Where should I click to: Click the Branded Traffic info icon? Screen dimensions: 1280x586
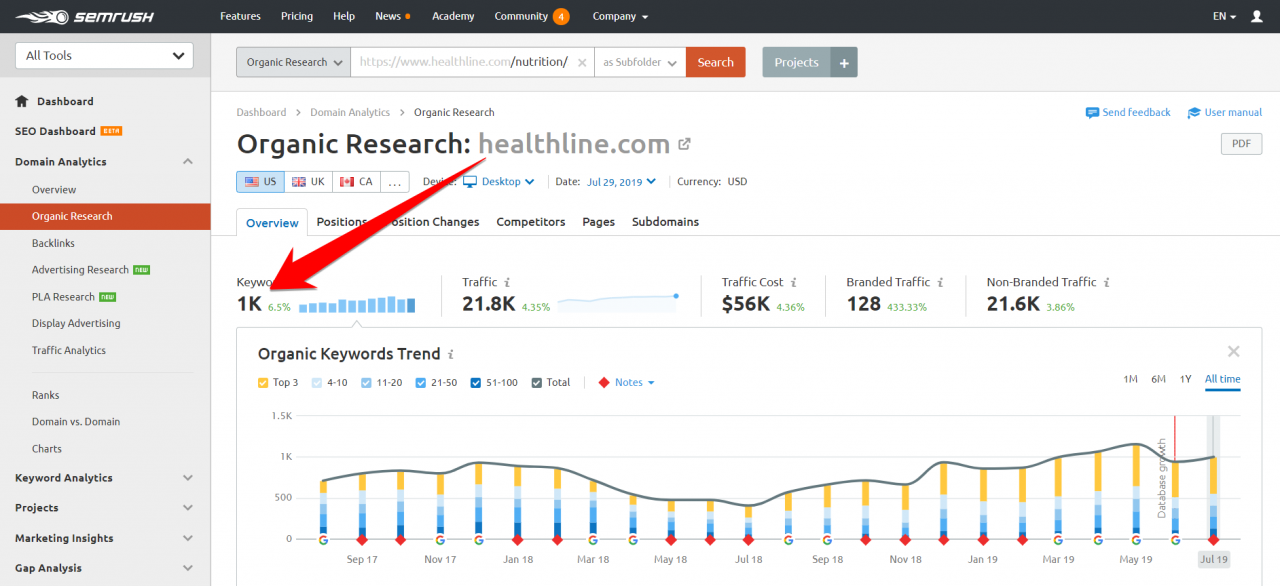point(940,283)
